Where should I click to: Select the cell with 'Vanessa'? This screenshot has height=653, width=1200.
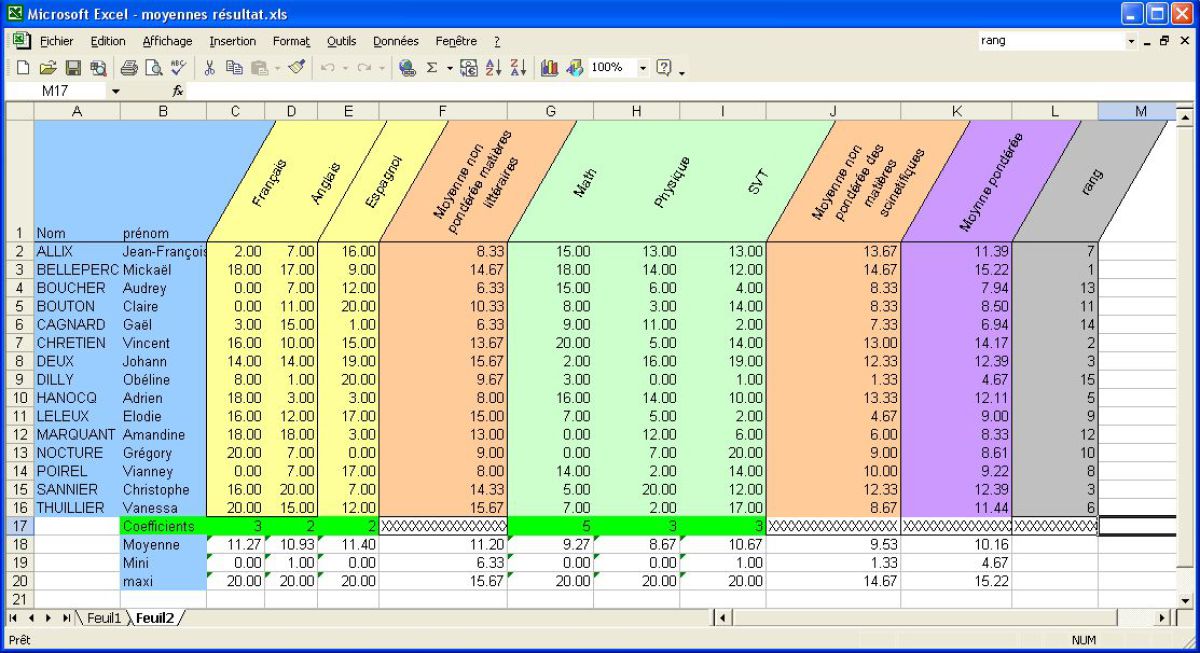[x=163, y=508]
